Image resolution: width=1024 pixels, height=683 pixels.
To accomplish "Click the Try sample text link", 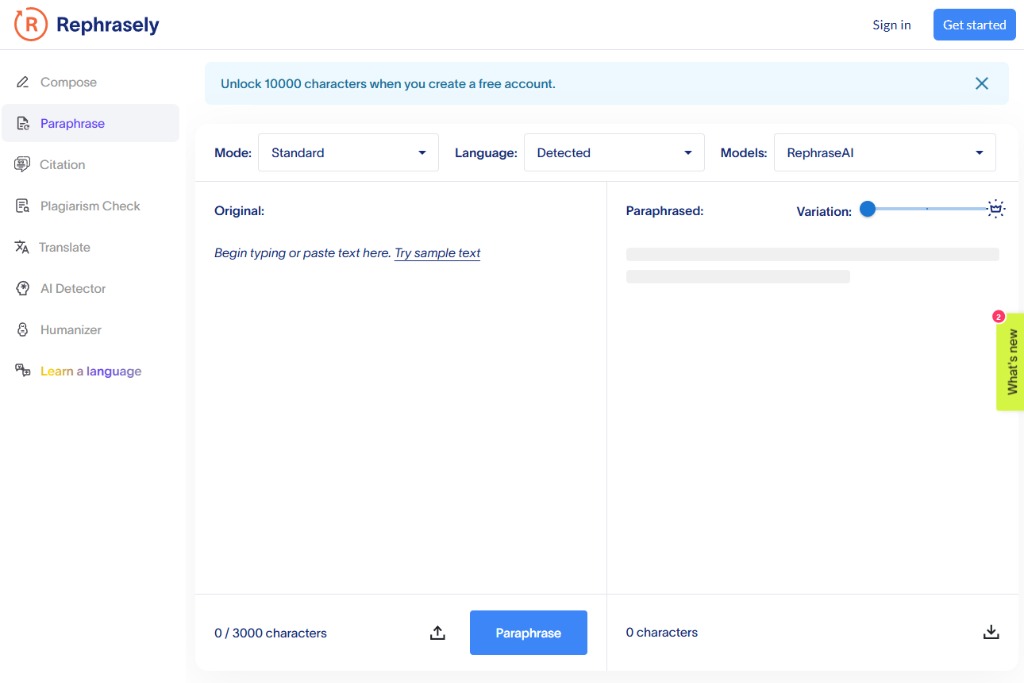I will [x=437, y=253].
